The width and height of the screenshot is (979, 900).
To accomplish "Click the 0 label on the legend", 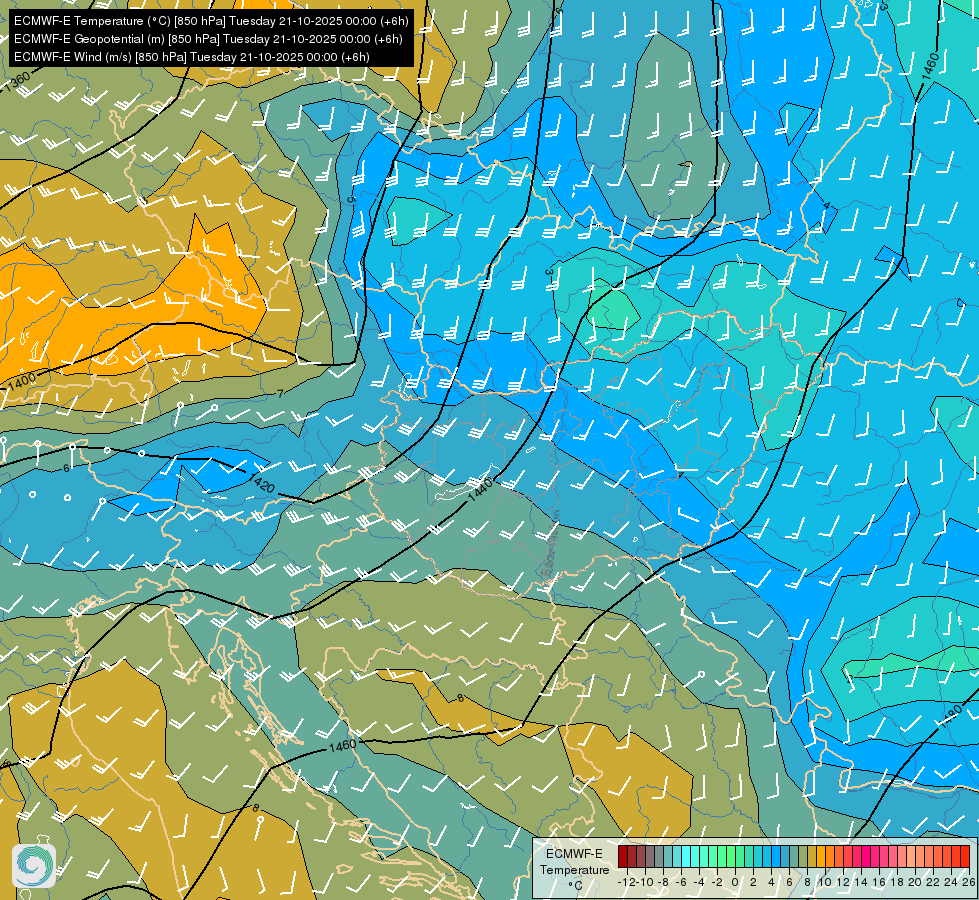I will click(x=735, y=882).
